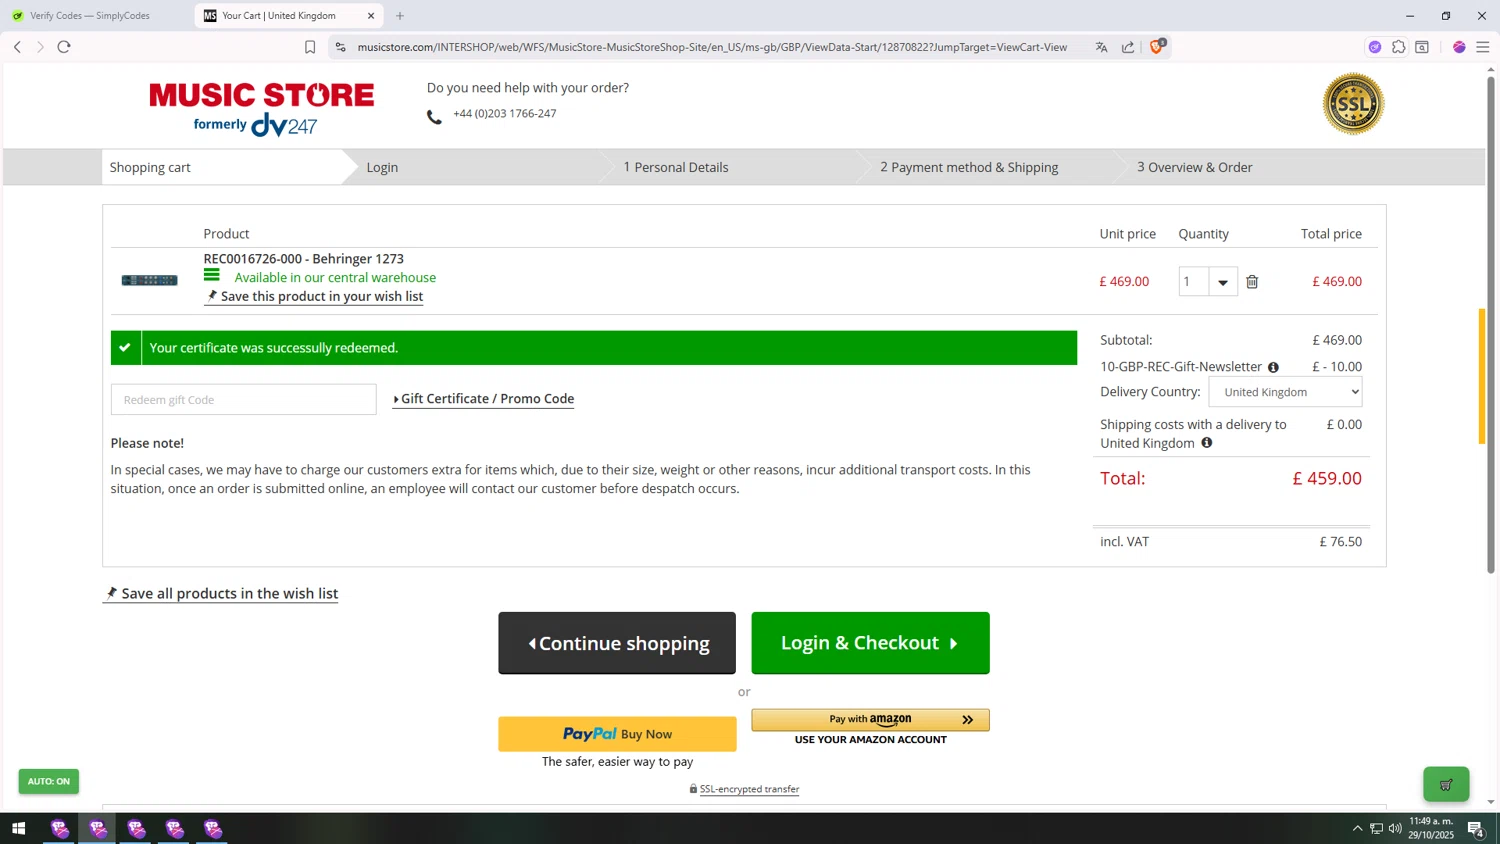Click the floating green cart icon

tap(1446, 785)
